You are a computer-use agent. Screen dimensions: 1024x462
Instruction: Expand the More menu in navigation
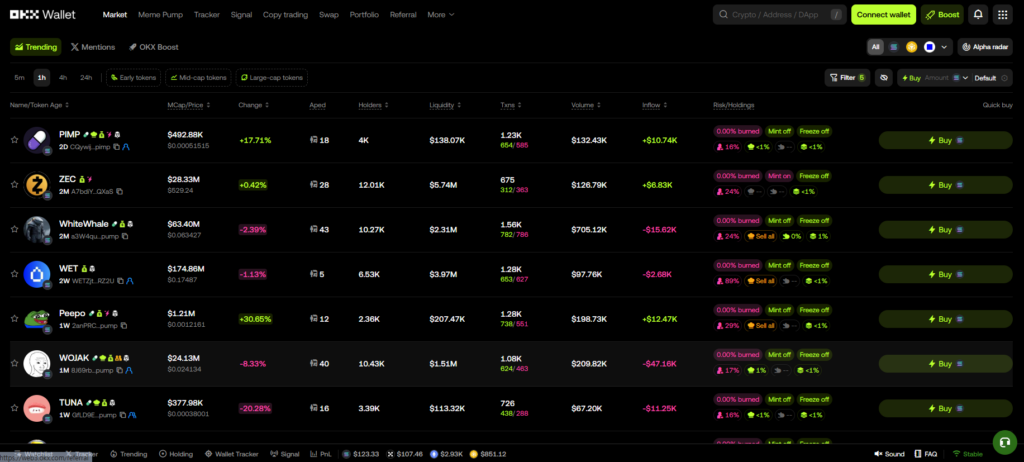440,15
